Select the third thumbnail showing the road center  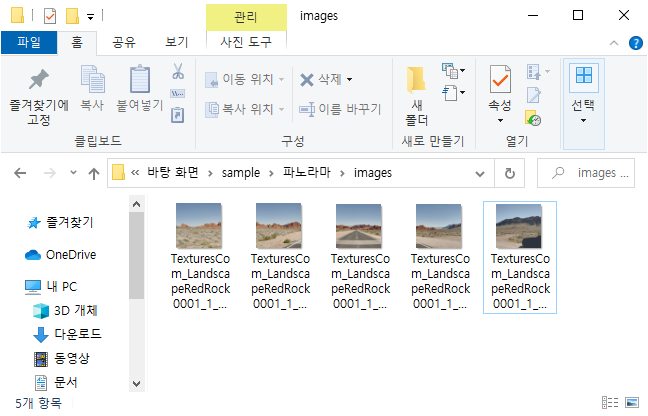[x=359, y=226]
